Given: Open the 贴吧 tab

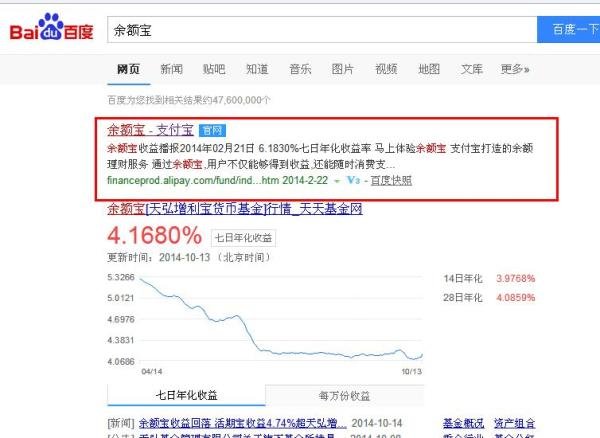Looking at the screenshot, I should [214, 69].
